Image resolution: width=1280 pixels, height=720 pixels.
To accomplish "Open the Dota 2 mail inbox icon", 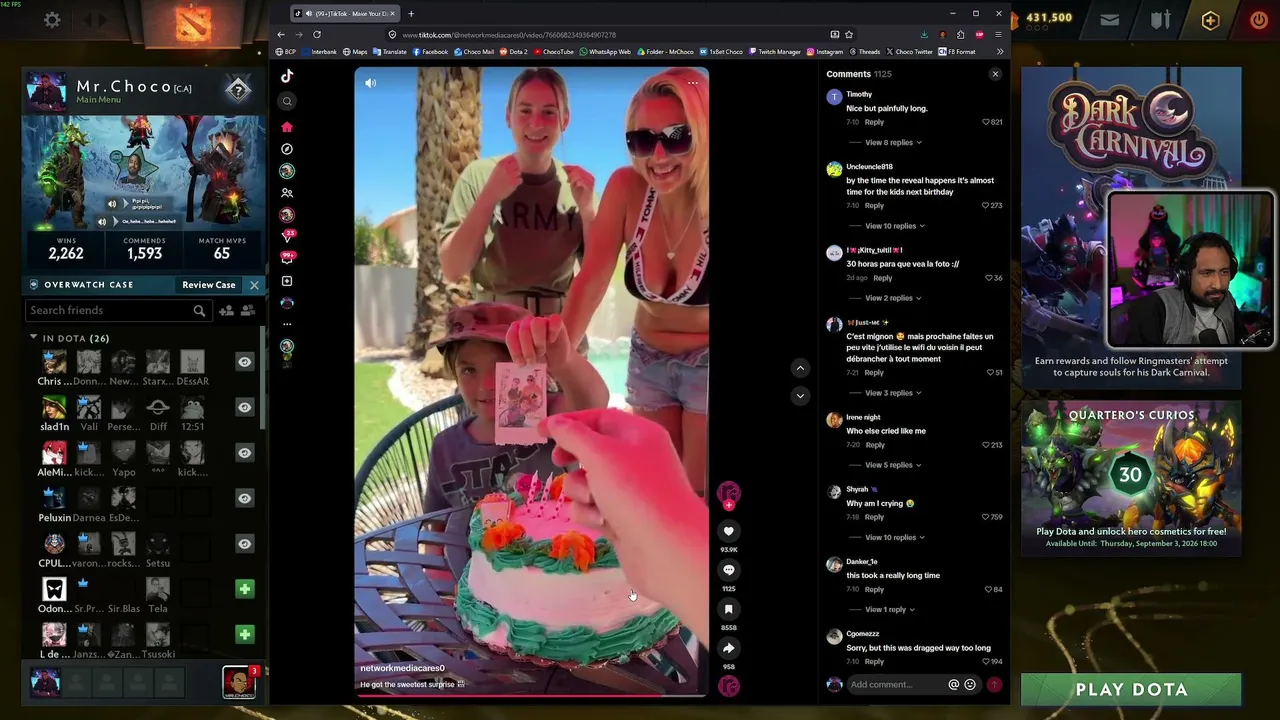I will coord(1110,19).
